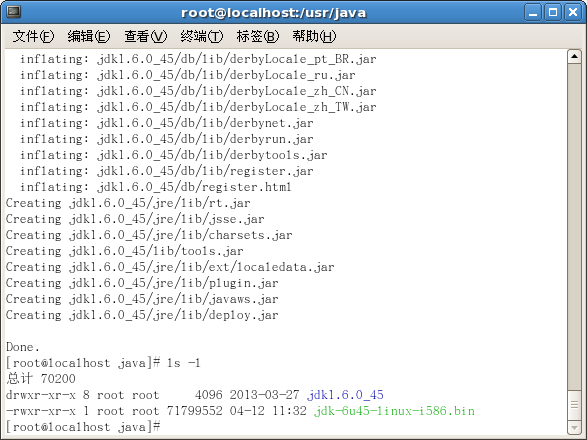Click the 总计 70200 line
Image resolution: width=587 pixels, height=440 pixels.
pos(41,379)
